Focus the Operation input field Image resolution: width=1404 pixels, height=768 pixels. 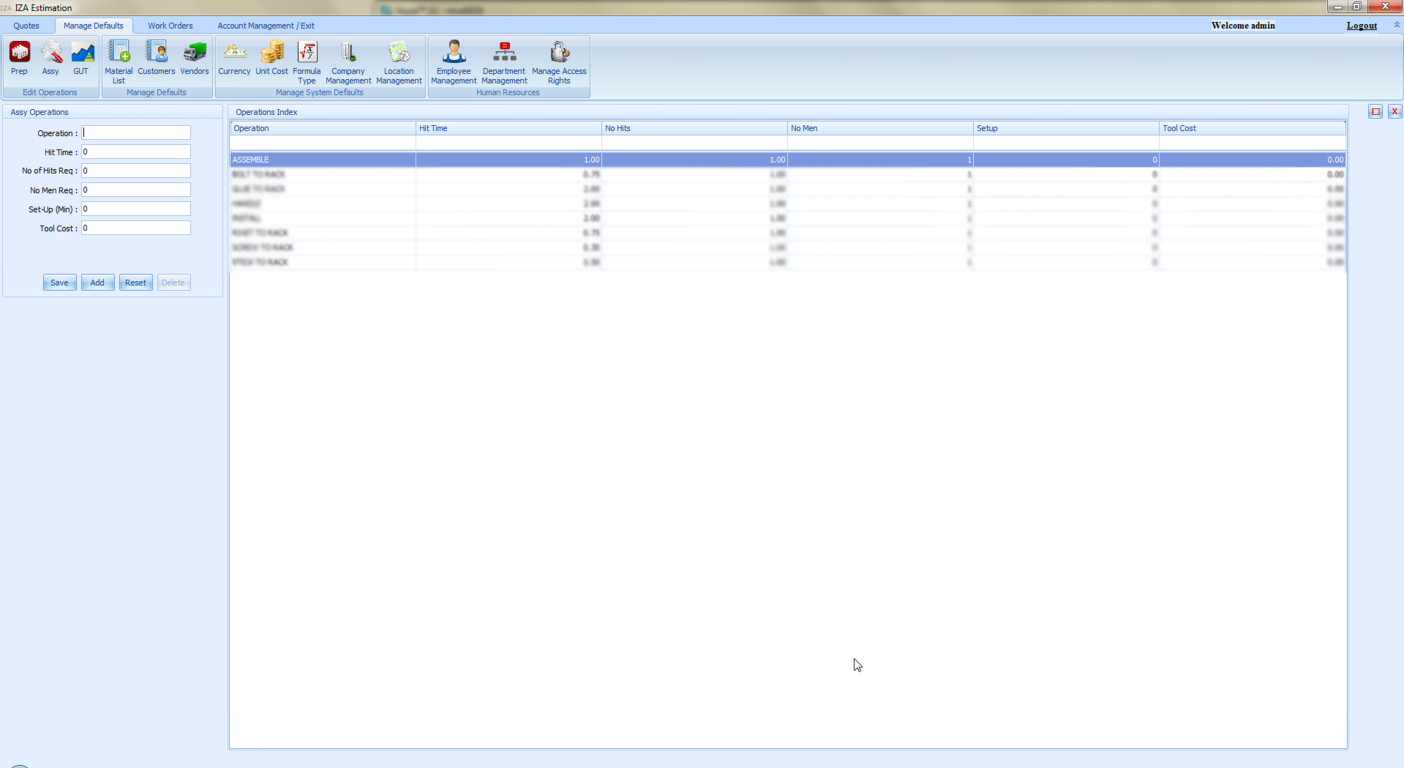tap(136, 133)
